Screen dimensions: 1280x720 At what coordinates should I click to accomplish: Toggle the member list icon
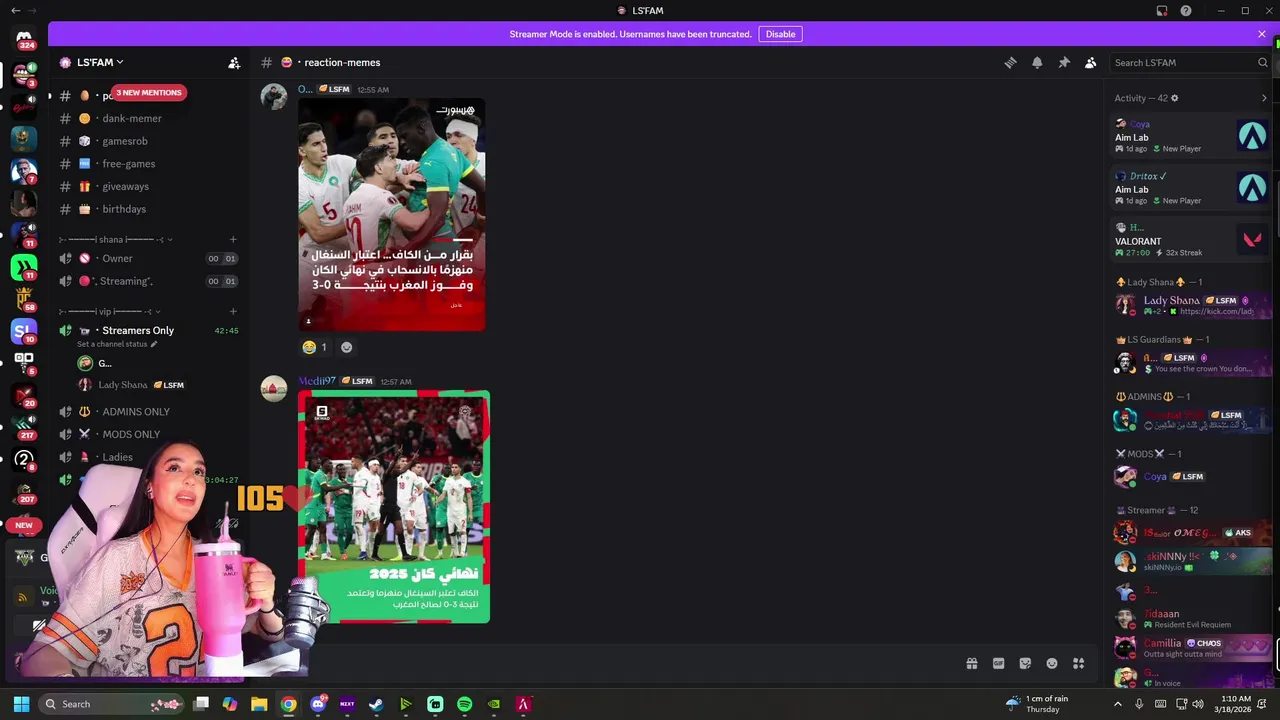(x=1091, y=62)
